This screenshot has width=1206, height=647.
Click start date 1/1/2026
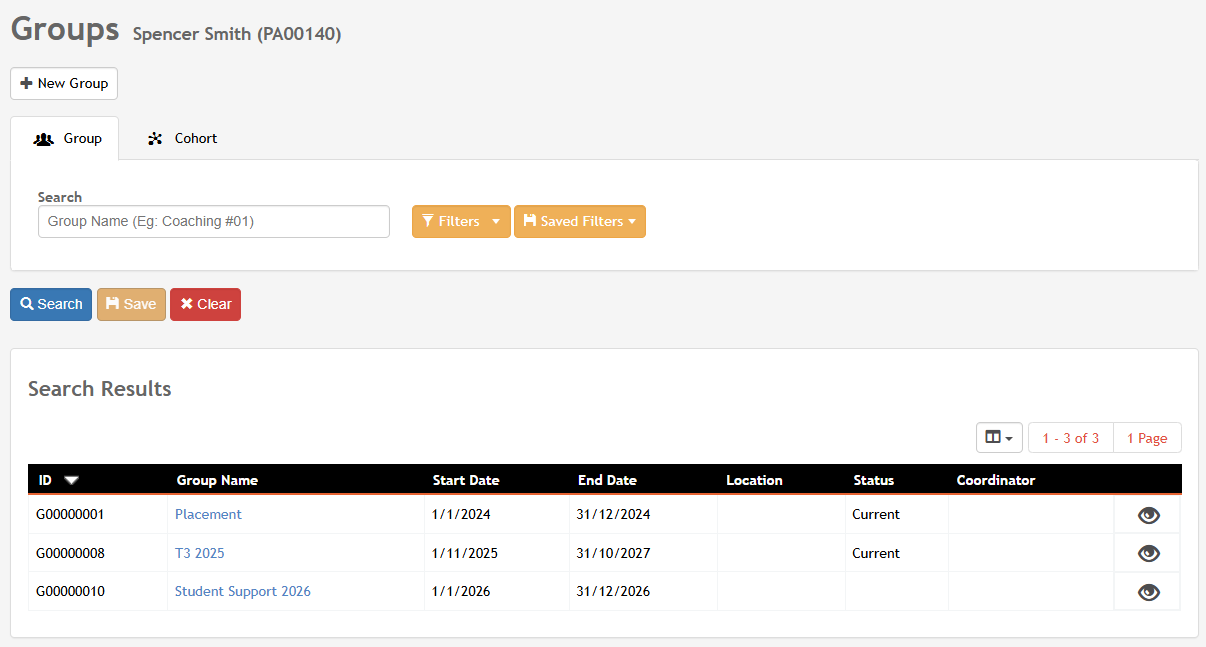(x=461, y=592)
